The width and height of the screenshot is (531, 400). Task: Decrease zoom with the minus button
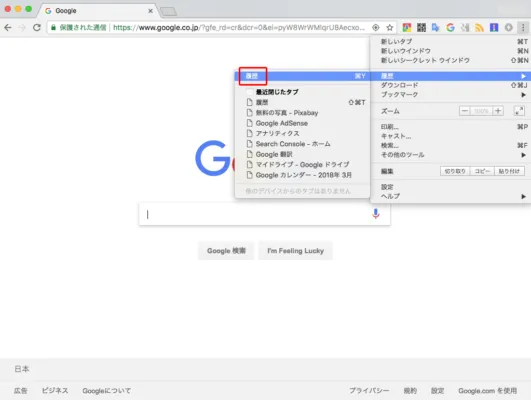(x=465, y=111)
